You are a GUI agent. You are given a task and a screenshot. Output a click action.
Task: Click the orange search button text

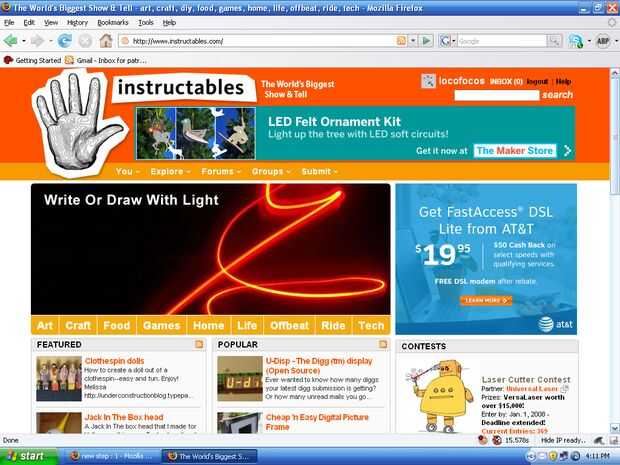click(x=558, y=95)
